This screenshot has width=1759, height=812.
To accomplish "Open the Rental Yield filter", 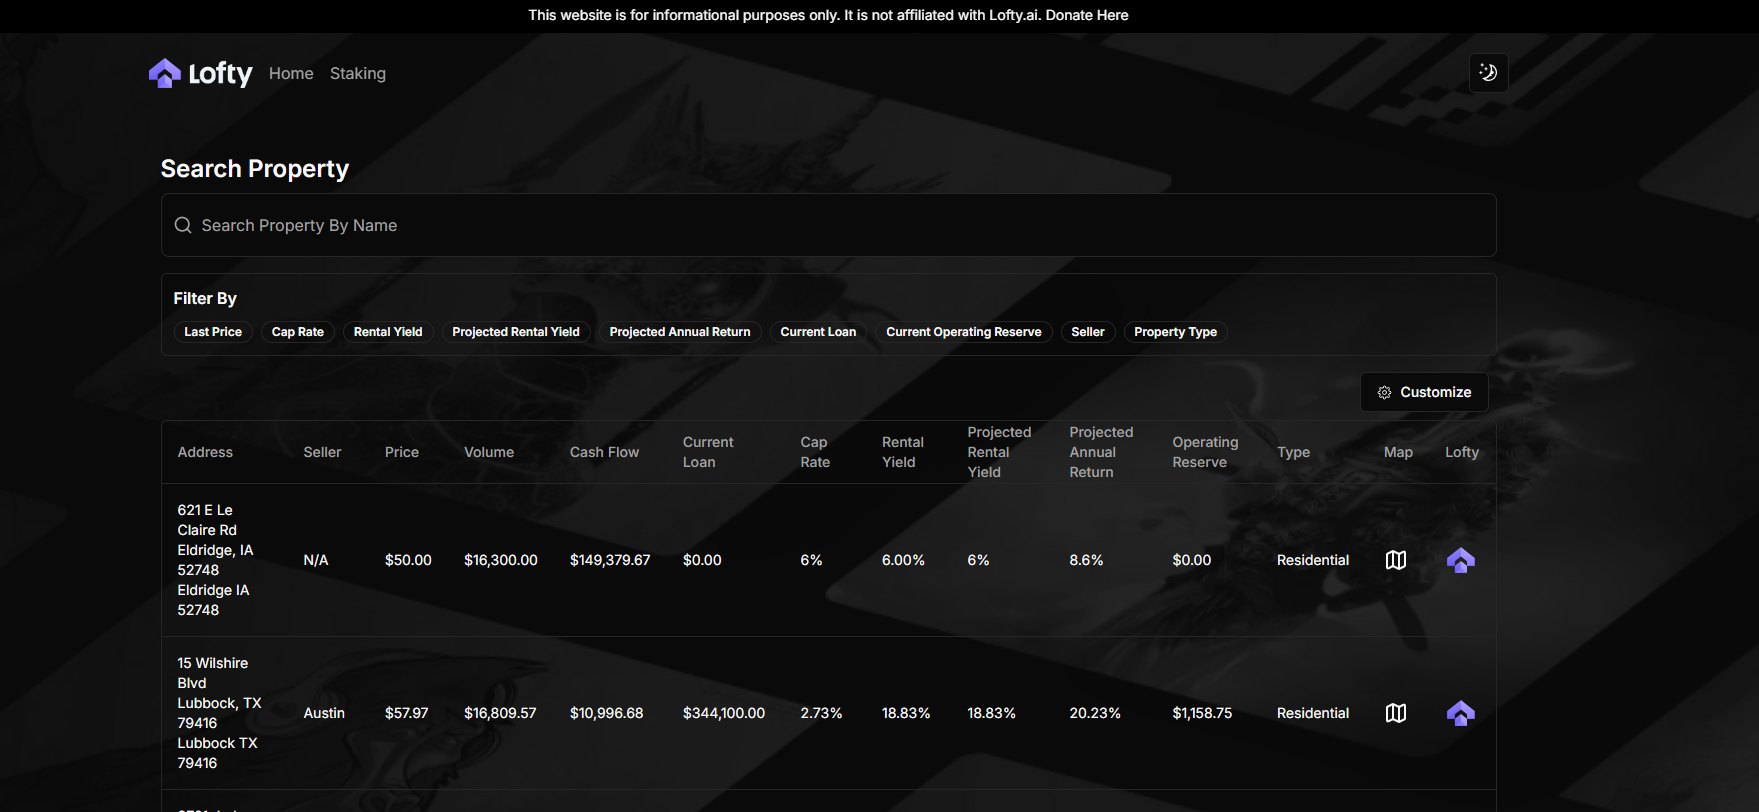I will (x=388, y=332).
